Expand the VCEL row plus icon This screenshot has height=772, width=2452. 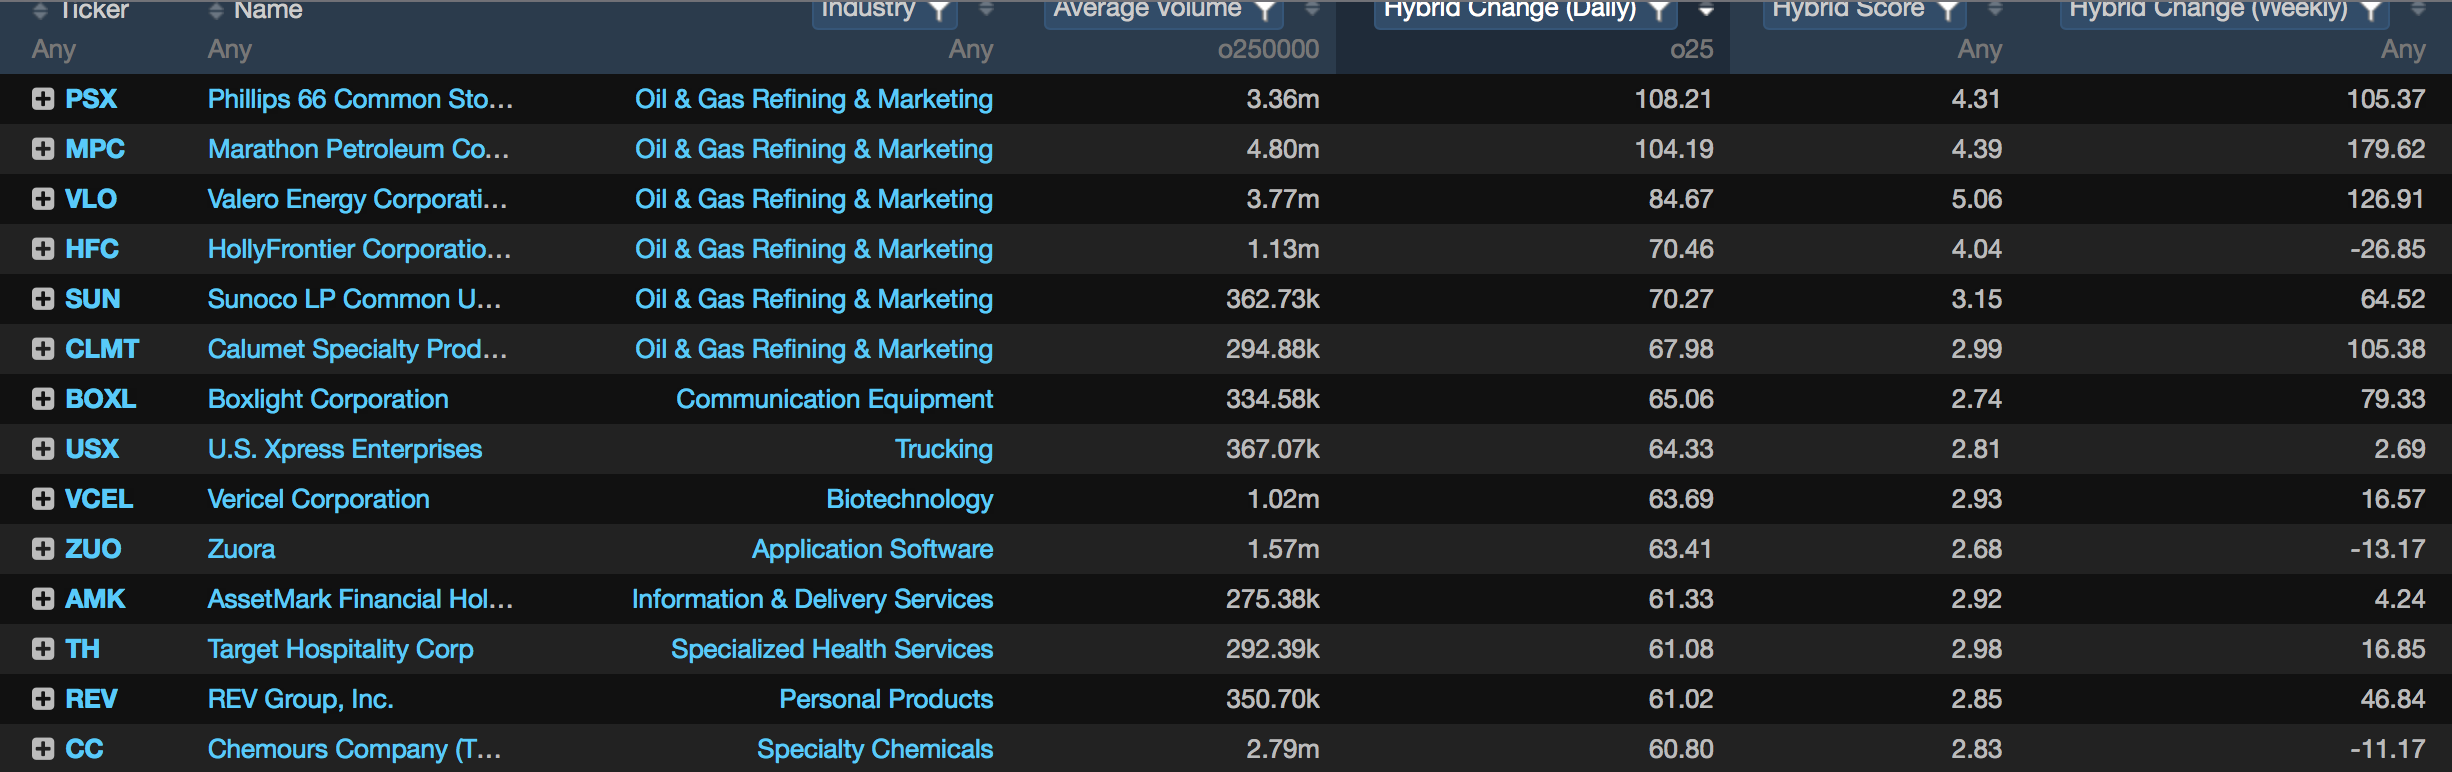click(42, 499)
